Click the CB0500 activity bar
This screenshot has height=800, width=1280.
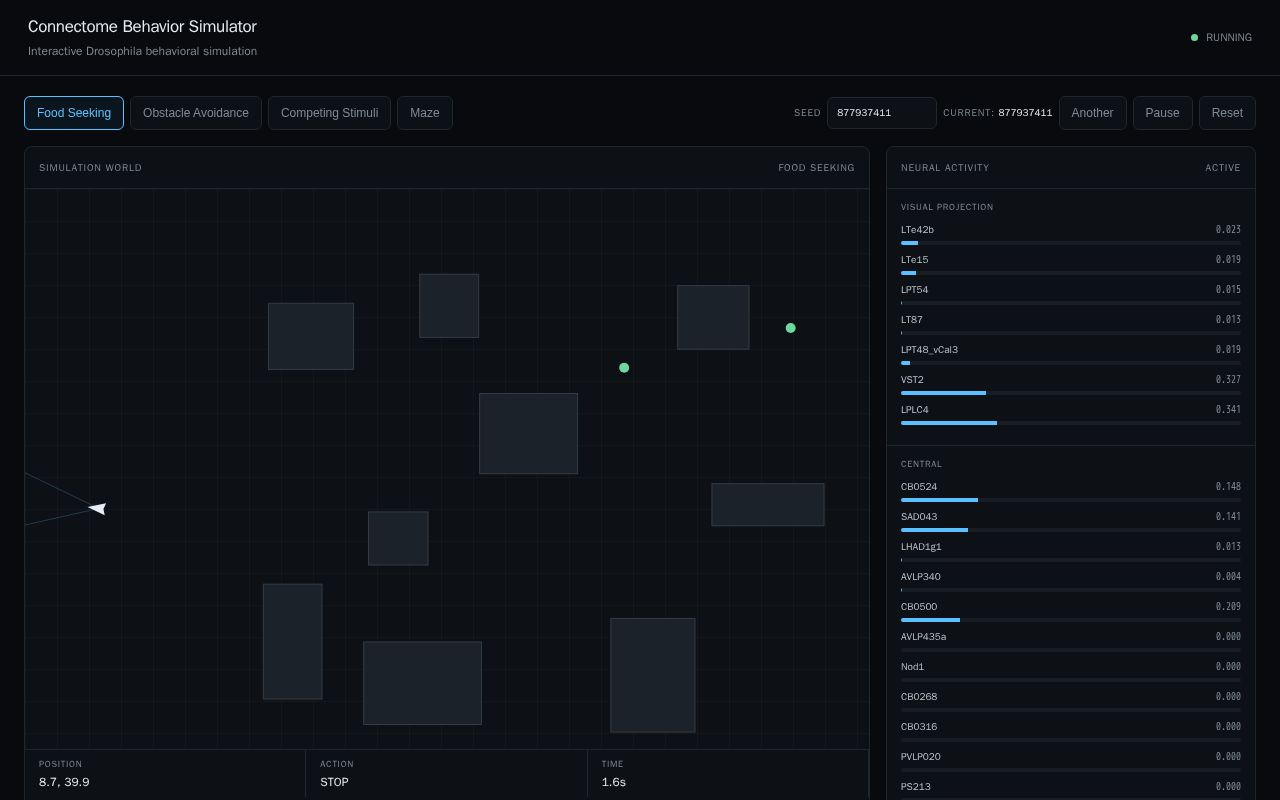point(1071,620)
